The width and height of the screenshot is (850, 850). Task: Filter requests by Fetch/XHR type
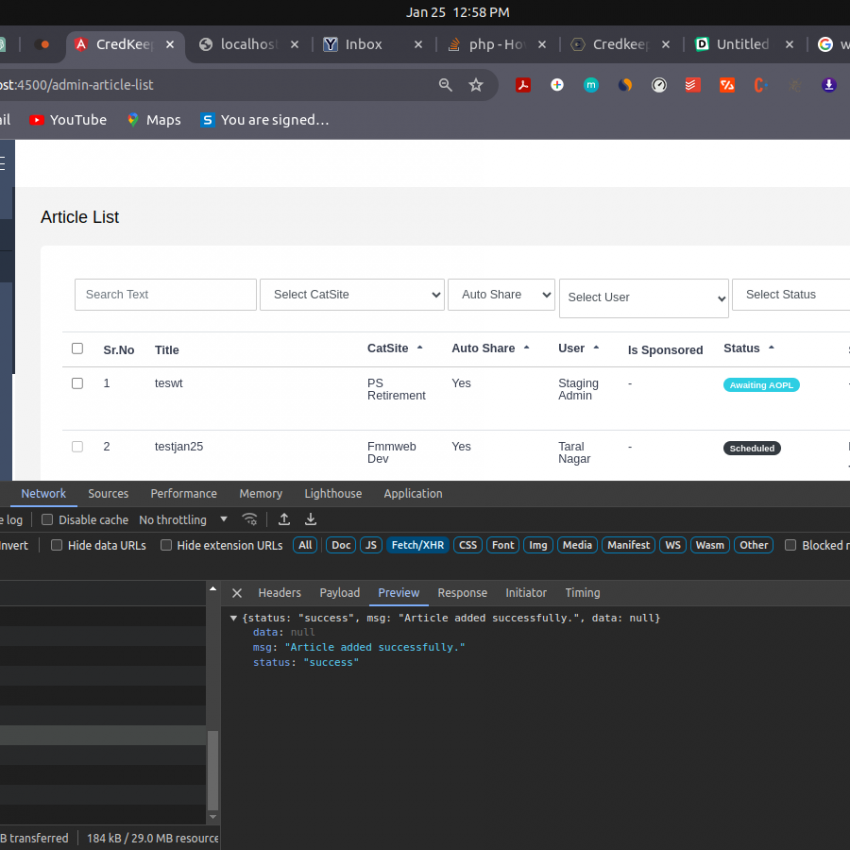417,545
